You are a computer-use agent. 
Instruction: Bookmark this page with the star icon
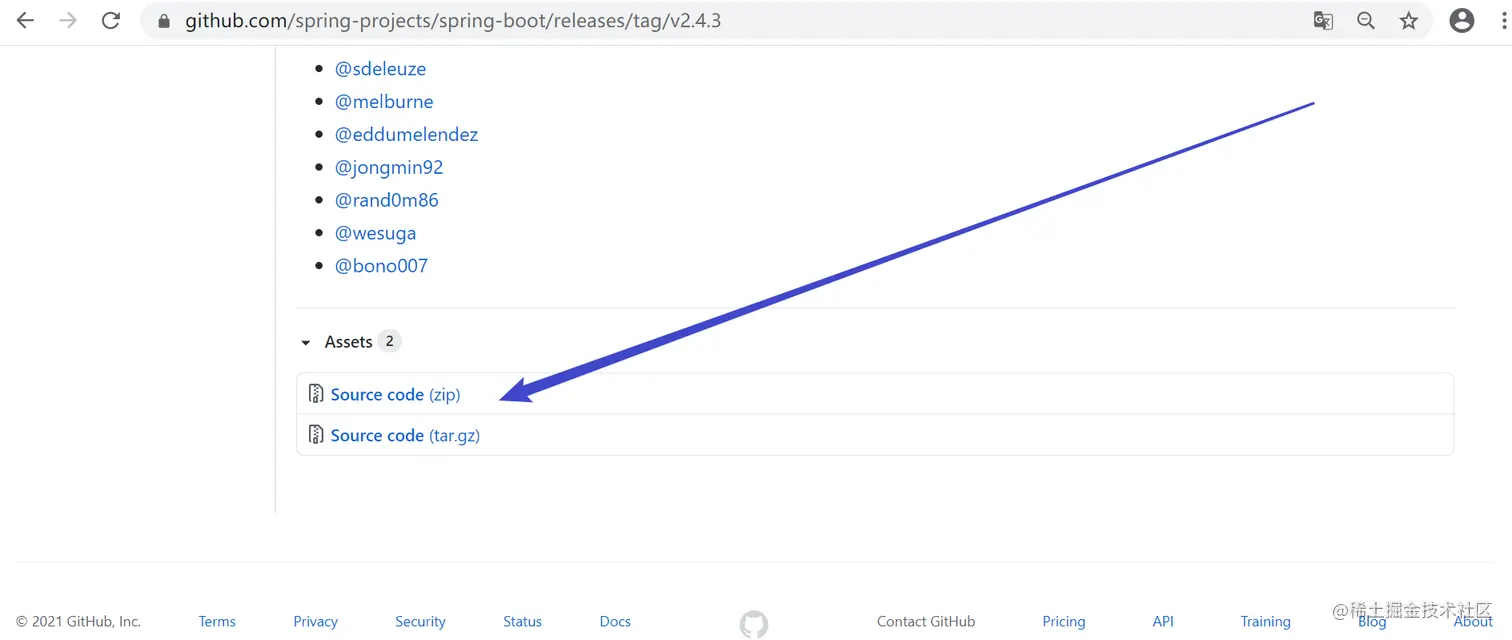(x=1409, y=21)
